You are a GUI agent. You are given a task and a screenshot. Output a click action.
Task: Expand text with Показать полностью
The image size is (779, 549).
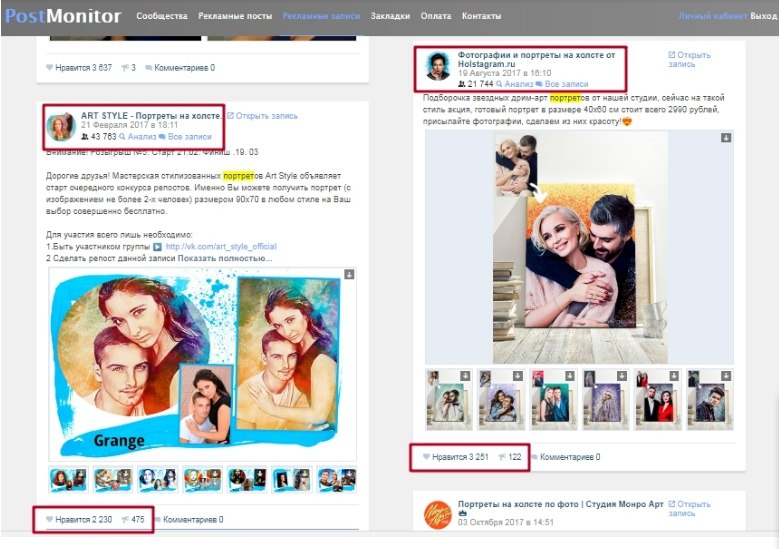[225, 258]
